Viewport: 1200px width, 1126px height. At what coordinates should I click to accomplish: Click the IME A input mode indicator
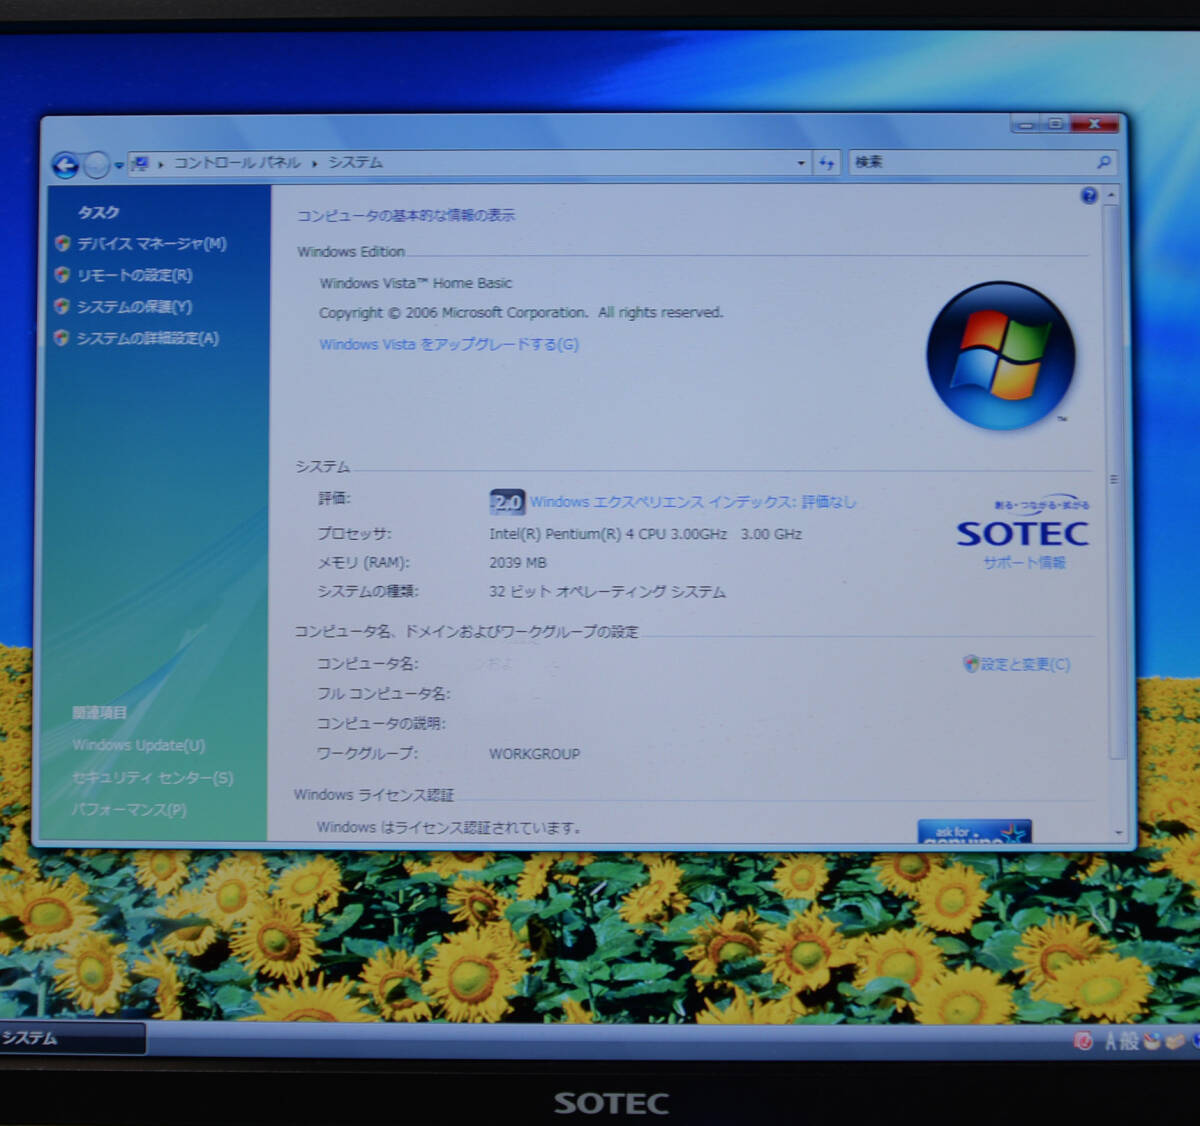[1111, 1041]
